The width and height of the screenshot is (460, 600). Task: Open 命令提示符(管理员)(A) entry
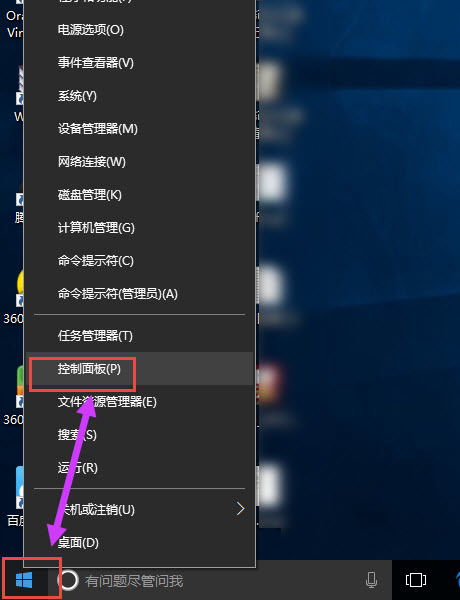(139, 294)
